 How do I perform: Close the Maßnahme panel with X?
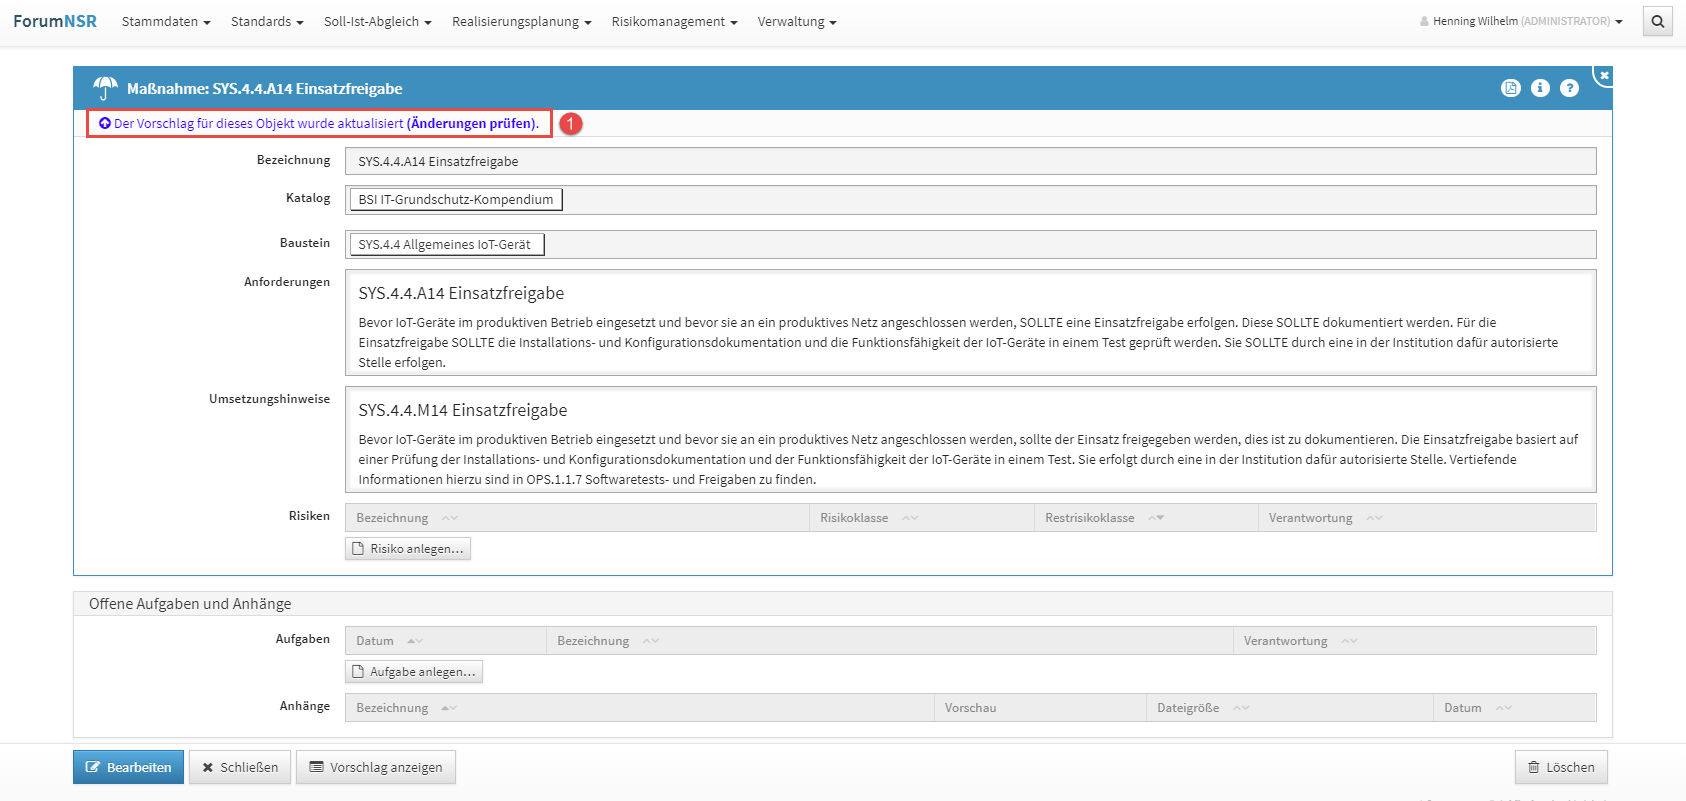[1604, 76]
